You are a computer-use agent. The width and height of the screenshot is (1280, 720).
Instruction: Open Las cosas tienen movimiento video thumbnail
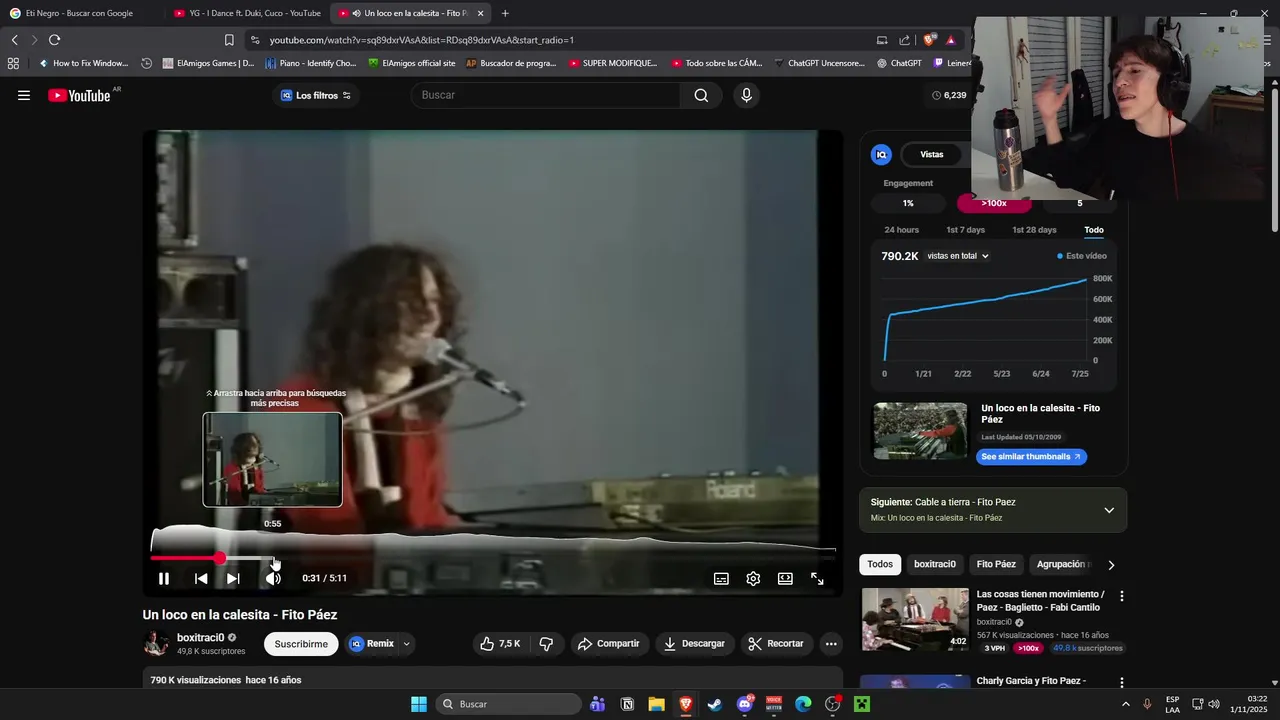(x=915, y=619)
